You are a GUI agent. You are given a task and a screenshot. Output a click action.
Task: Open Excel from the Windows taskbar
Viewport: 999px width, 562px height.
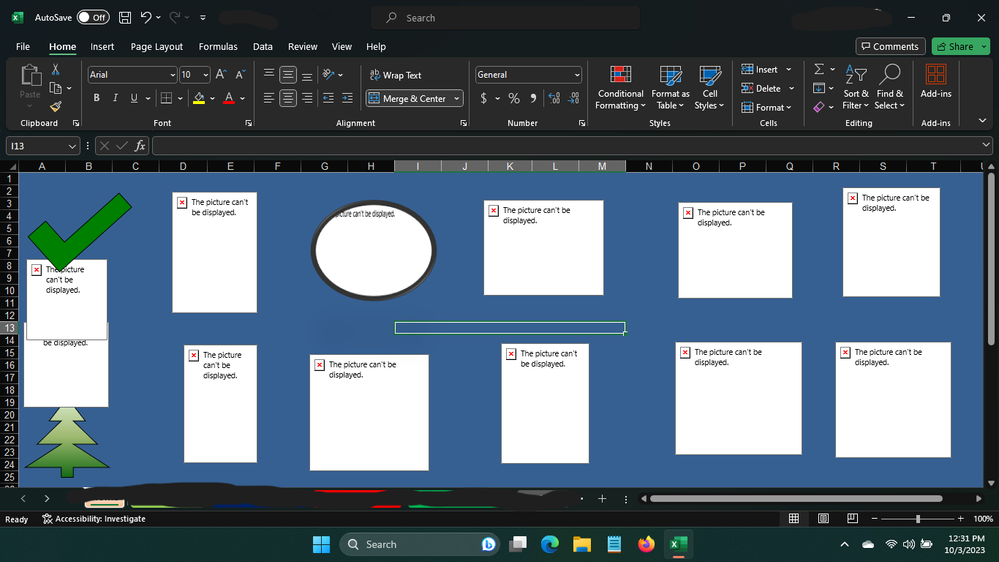pyautogui.click(x=679, y=544)
